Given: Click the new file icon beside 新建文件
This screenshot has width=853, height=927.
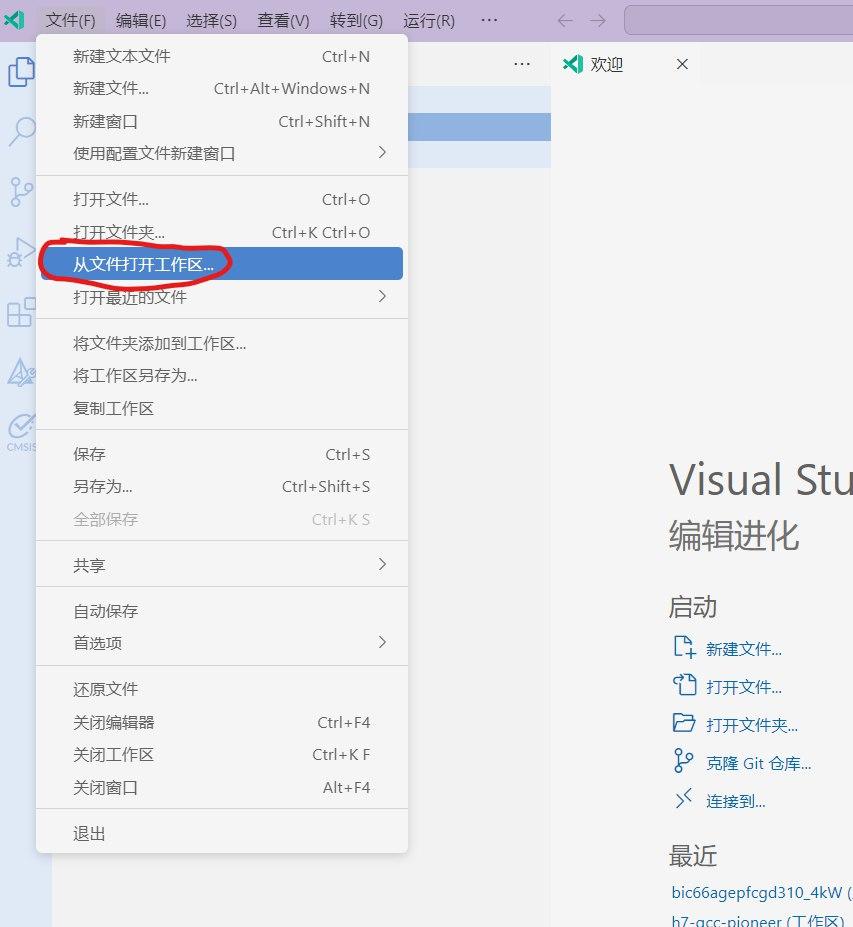Looking at the screenshot, I should [x=685, y=647].
